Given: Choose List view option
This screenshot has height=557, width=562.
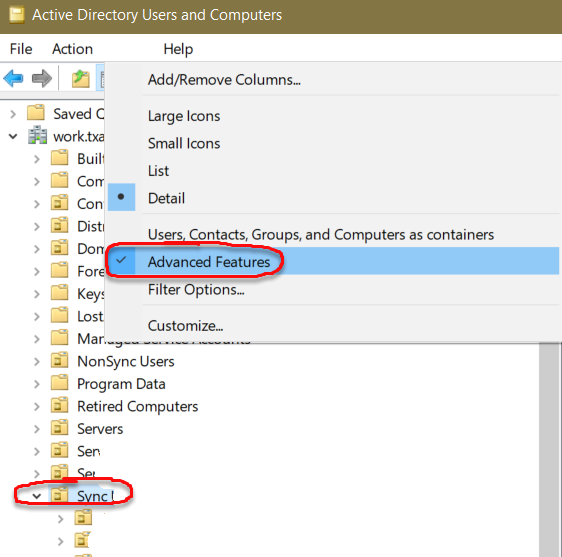Looking at the screenshot, I should (333, 171).
